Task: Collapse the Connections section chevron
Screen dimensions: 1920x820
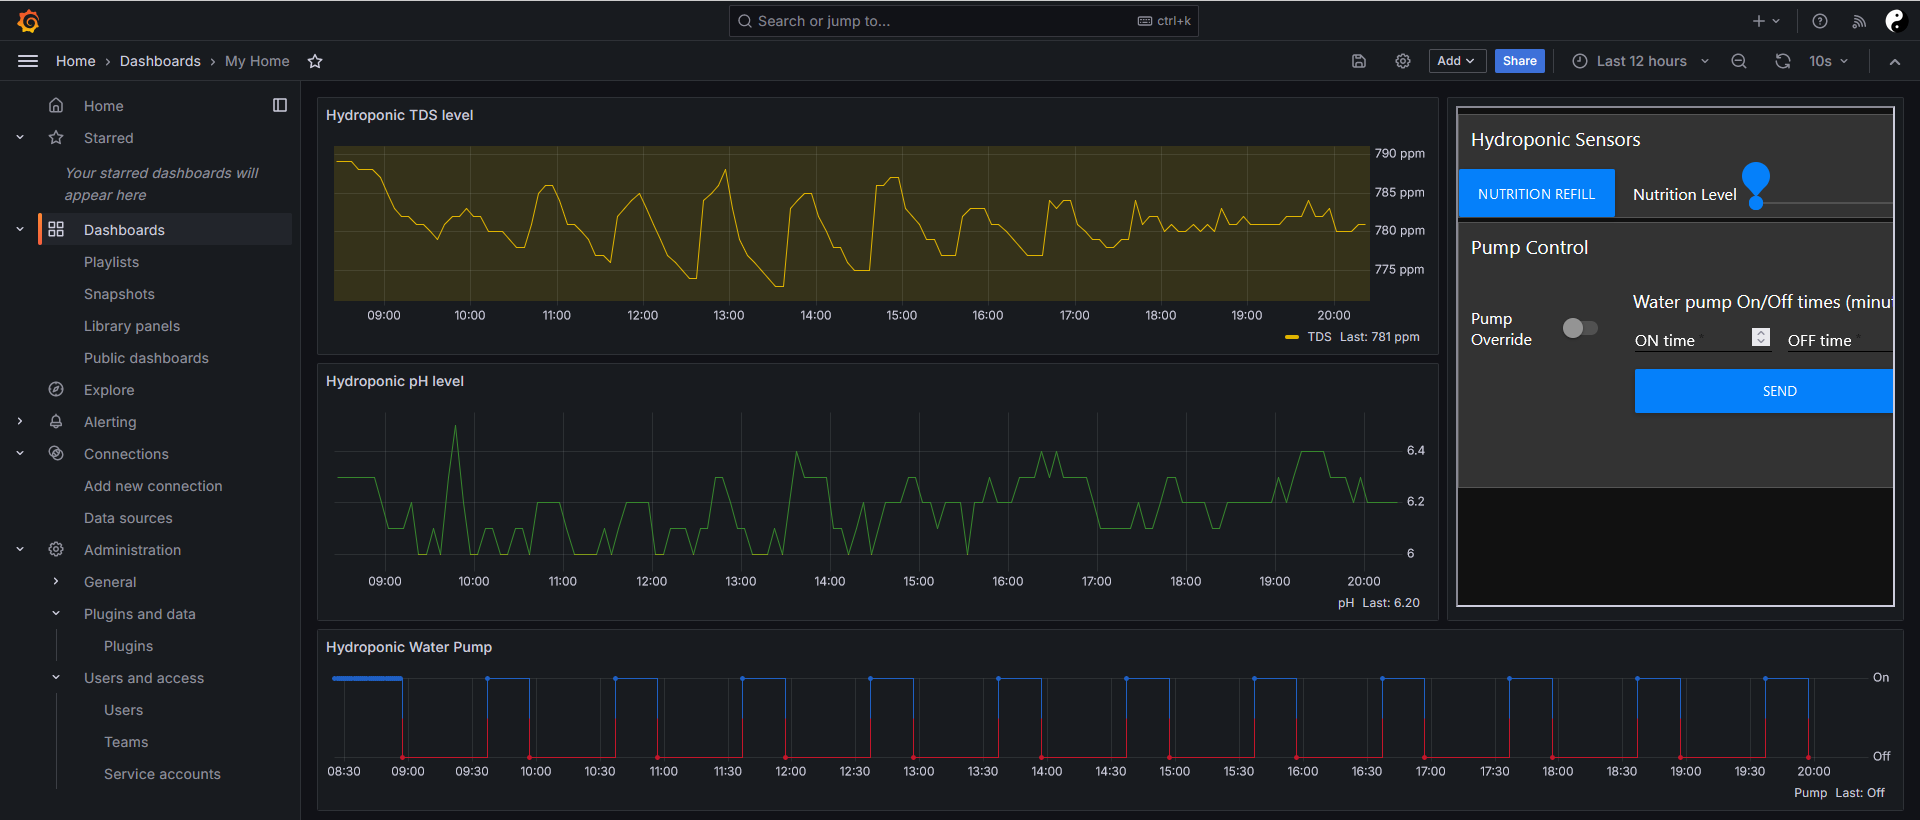Action: [x=20, y=453]
